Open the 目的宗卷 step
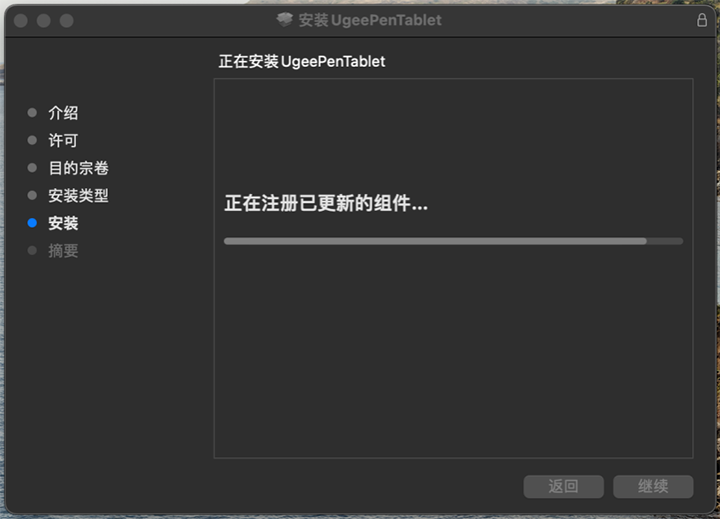Screen dimensions: 720x519 [79, 168]
